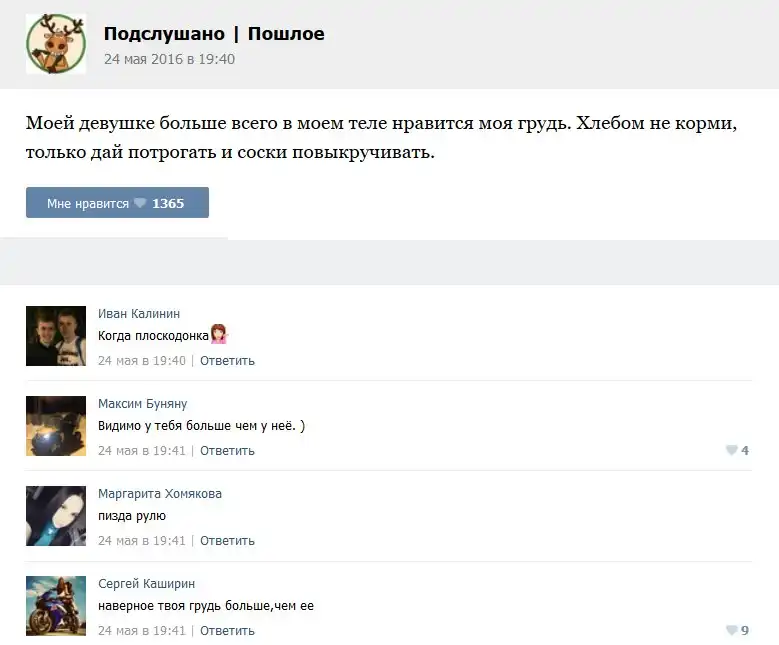Select Сергей Каширин's name link
Screen dimensions: 779x645
coord(146,584)
